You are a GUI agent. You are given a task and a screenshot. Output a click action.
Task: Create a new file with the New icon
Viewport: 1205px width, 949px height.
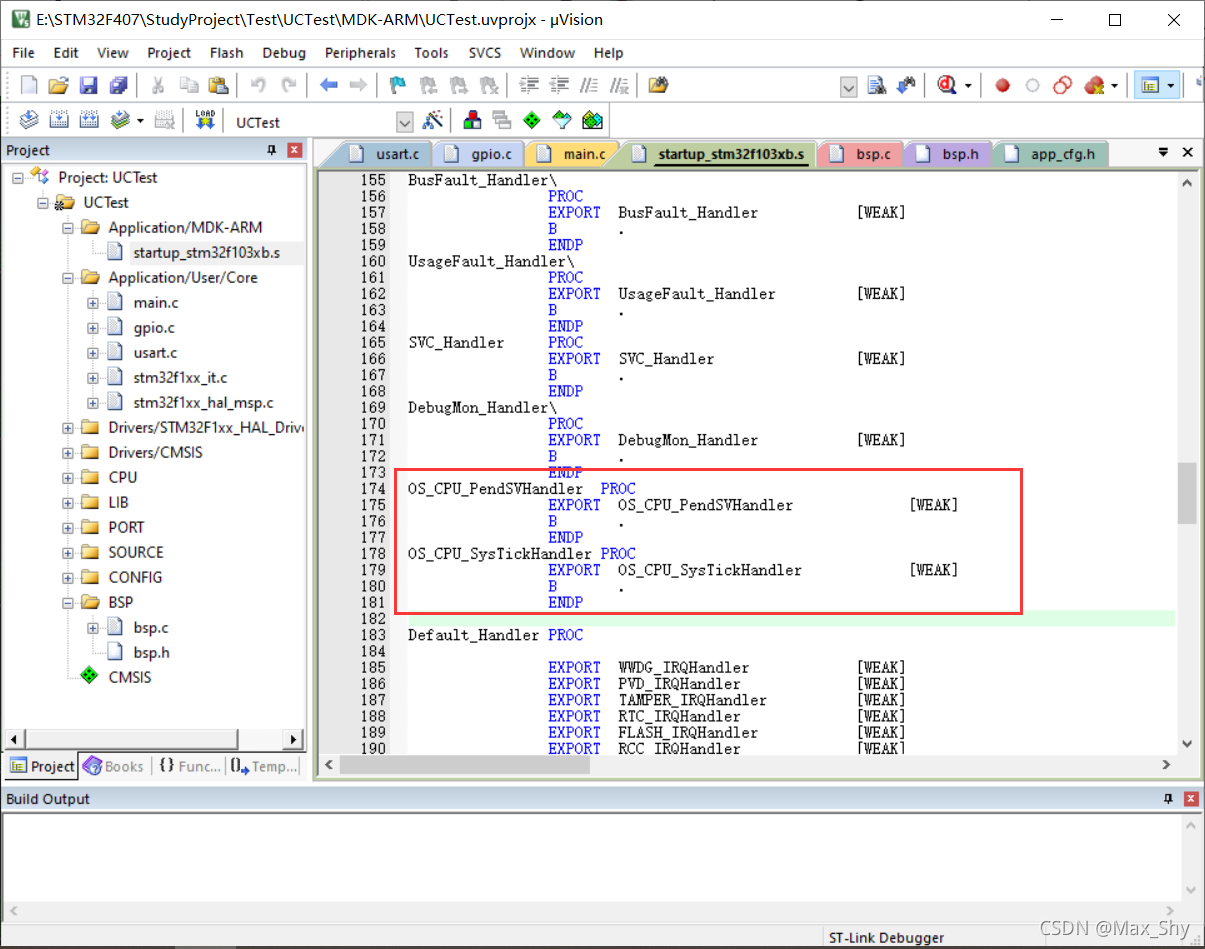point(29,86)
